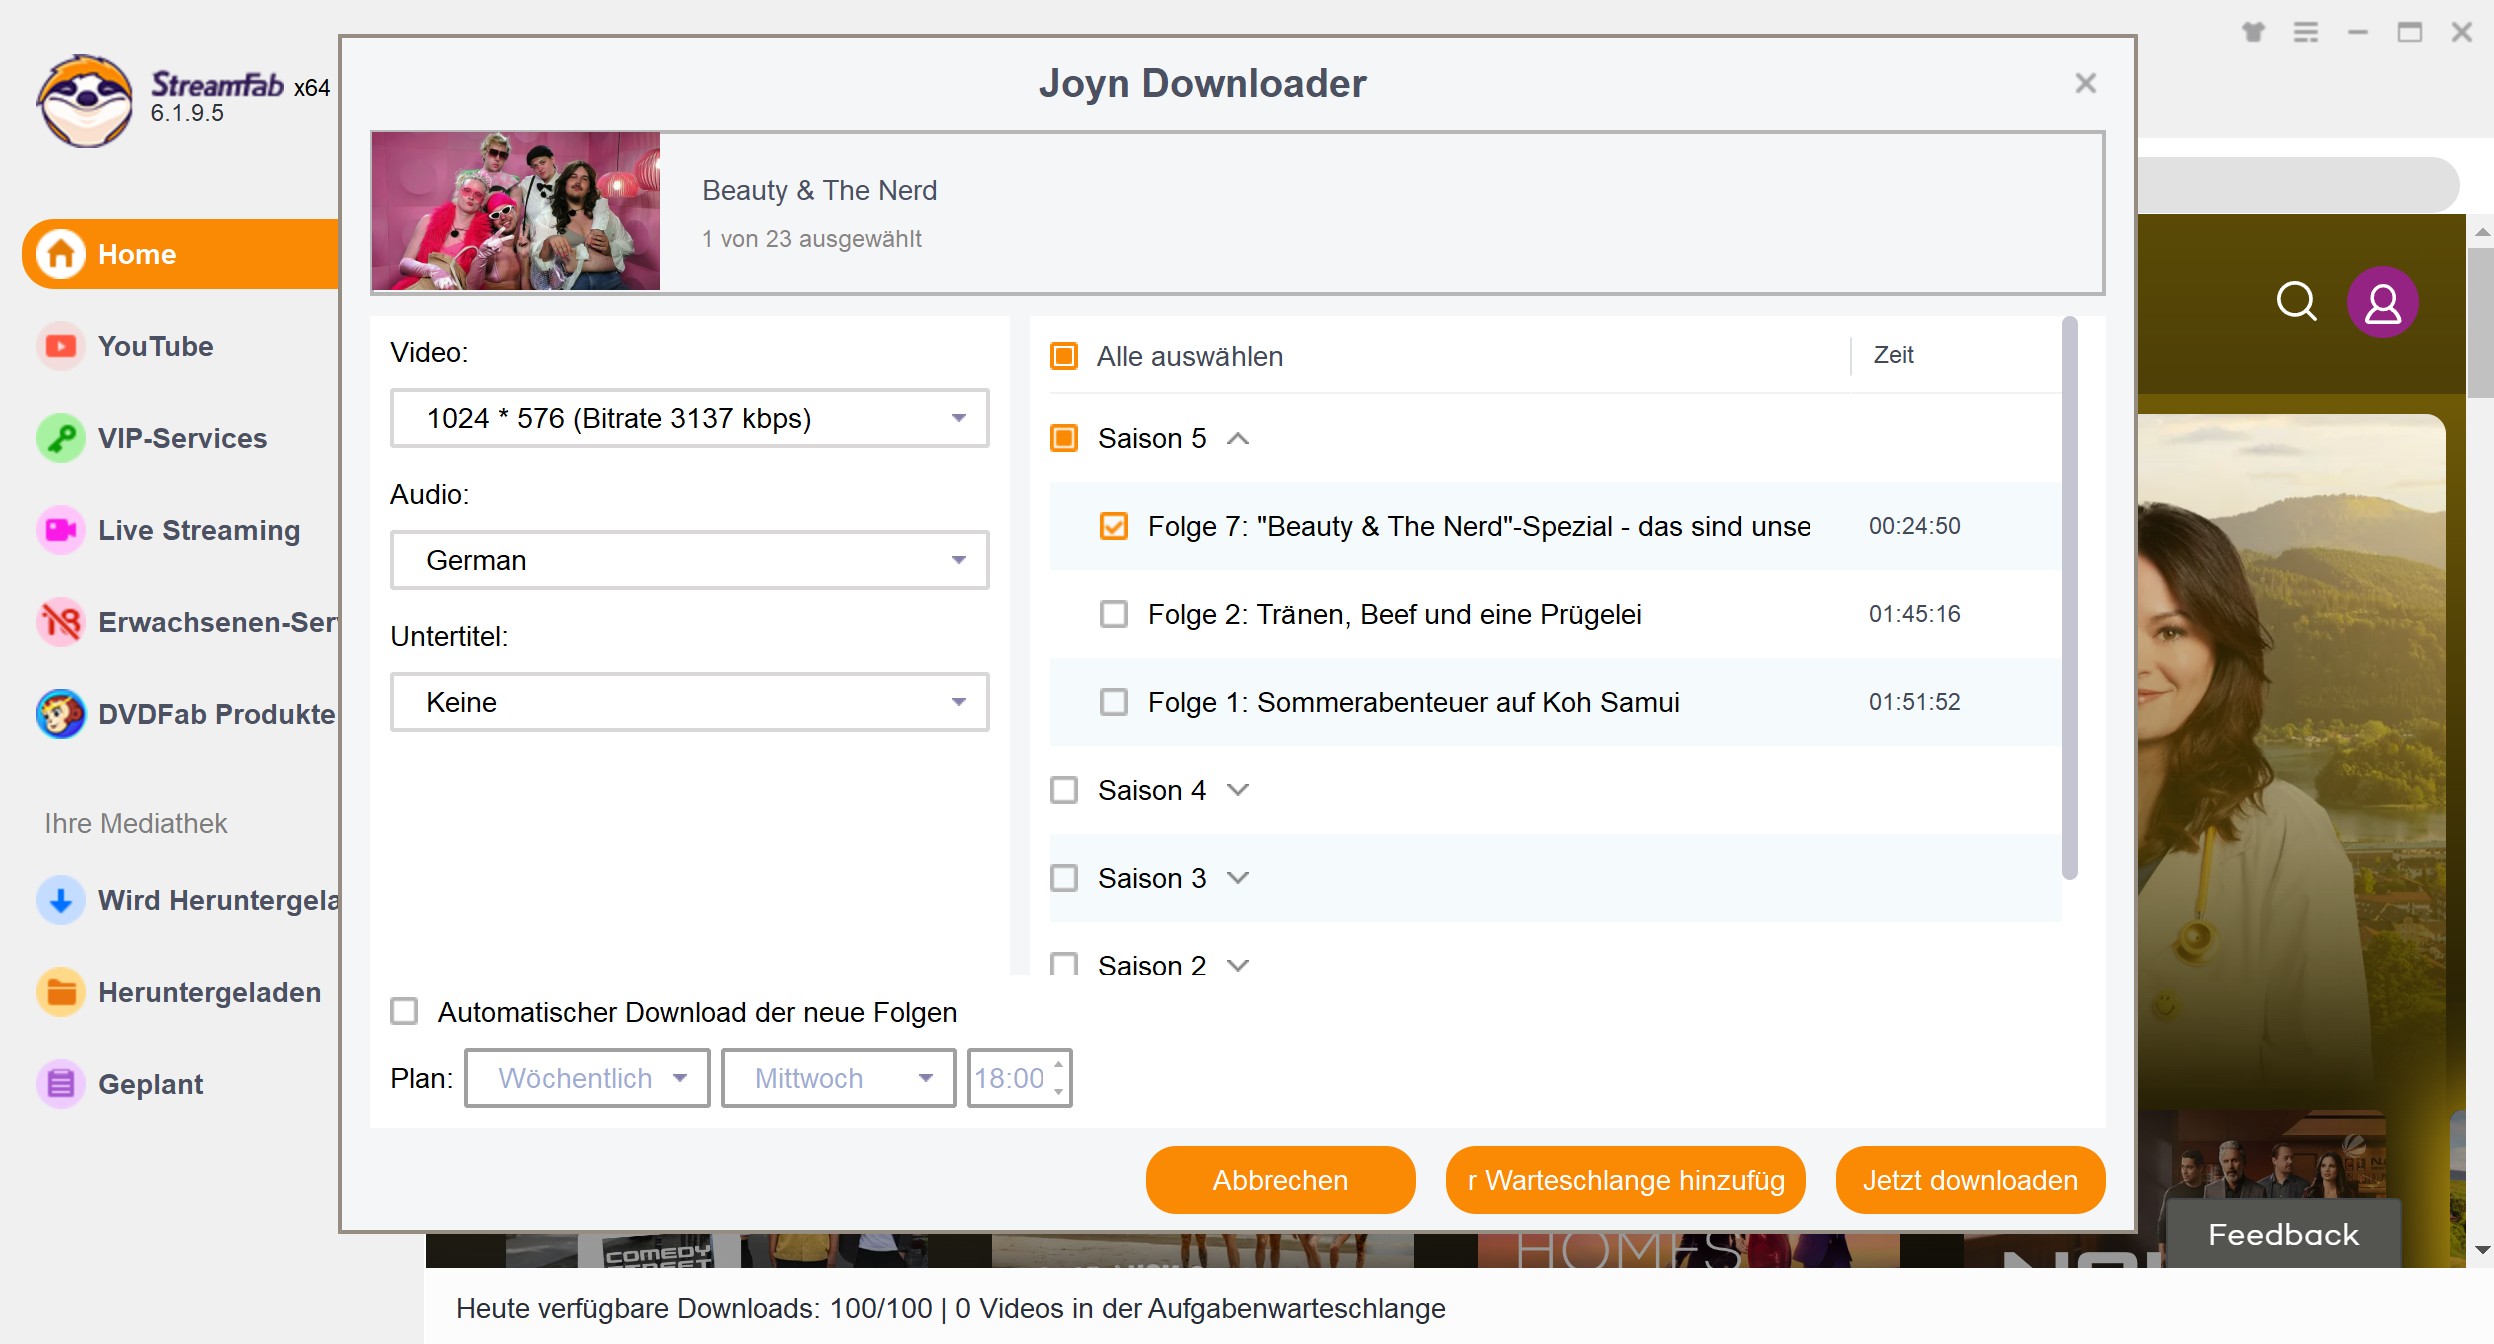Image resolution: width=2494 pixels, height=1344 pixels.
Task: Open the Erwachsenen-Services icon
Action: click(61, 622)
